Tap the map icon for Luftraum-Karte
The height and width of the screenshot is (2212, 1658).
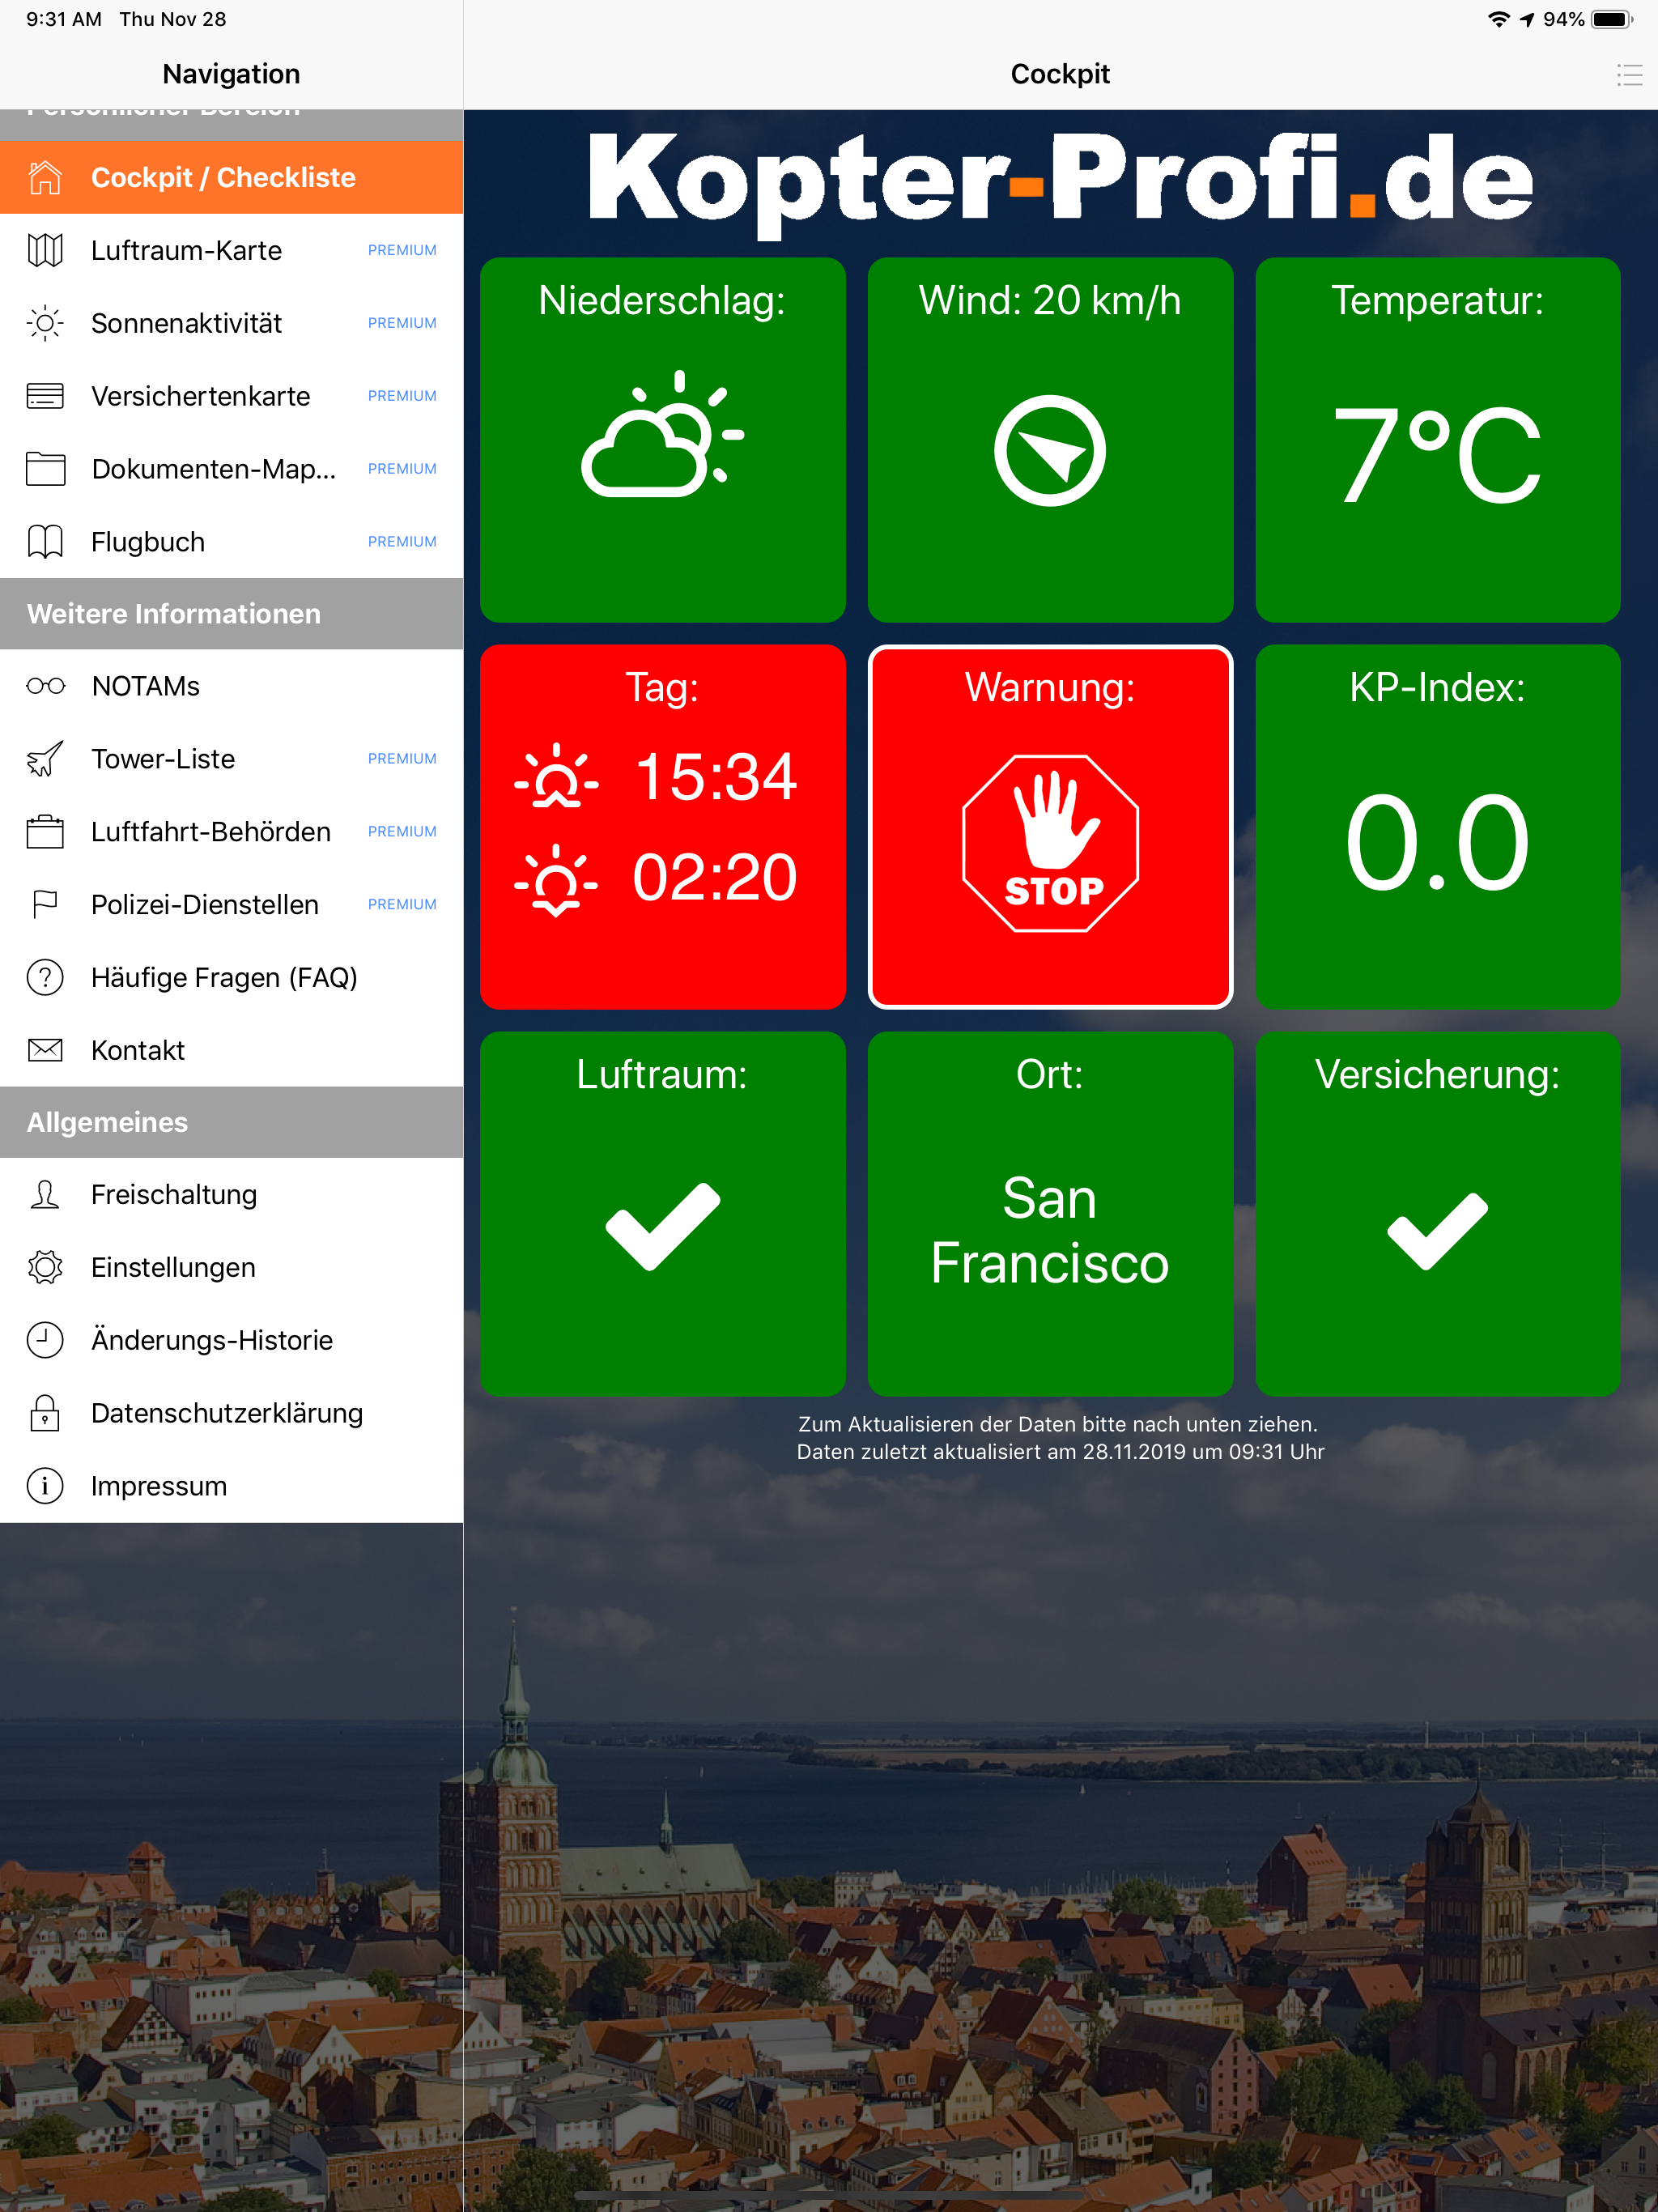point(45,250)
